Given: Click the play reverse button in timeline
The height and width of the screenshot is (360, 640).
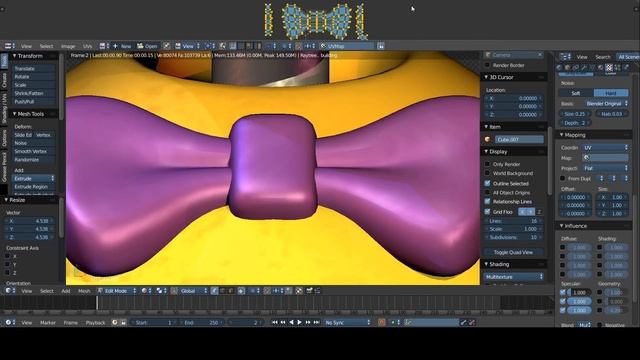Looking at the screenshot, I should 291,322.
